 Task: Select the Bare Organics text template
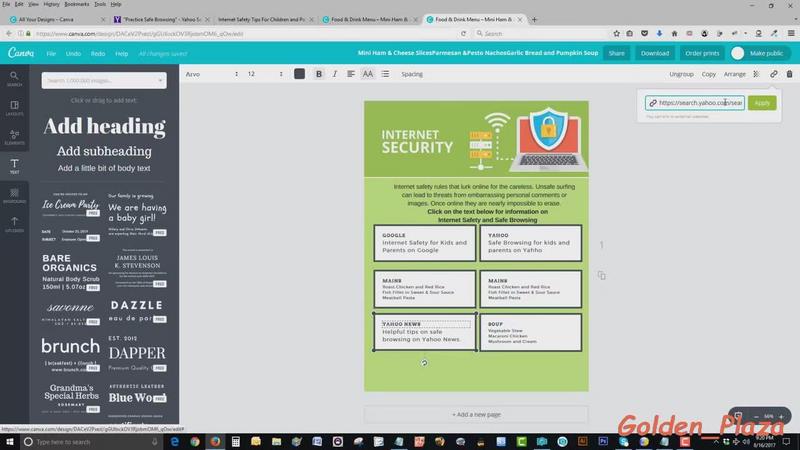(71, 271)
